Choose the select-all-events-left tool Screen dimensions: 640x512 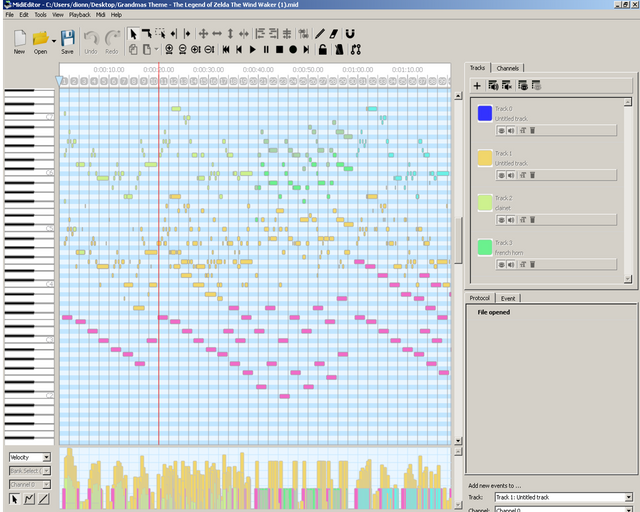(173, 33)
